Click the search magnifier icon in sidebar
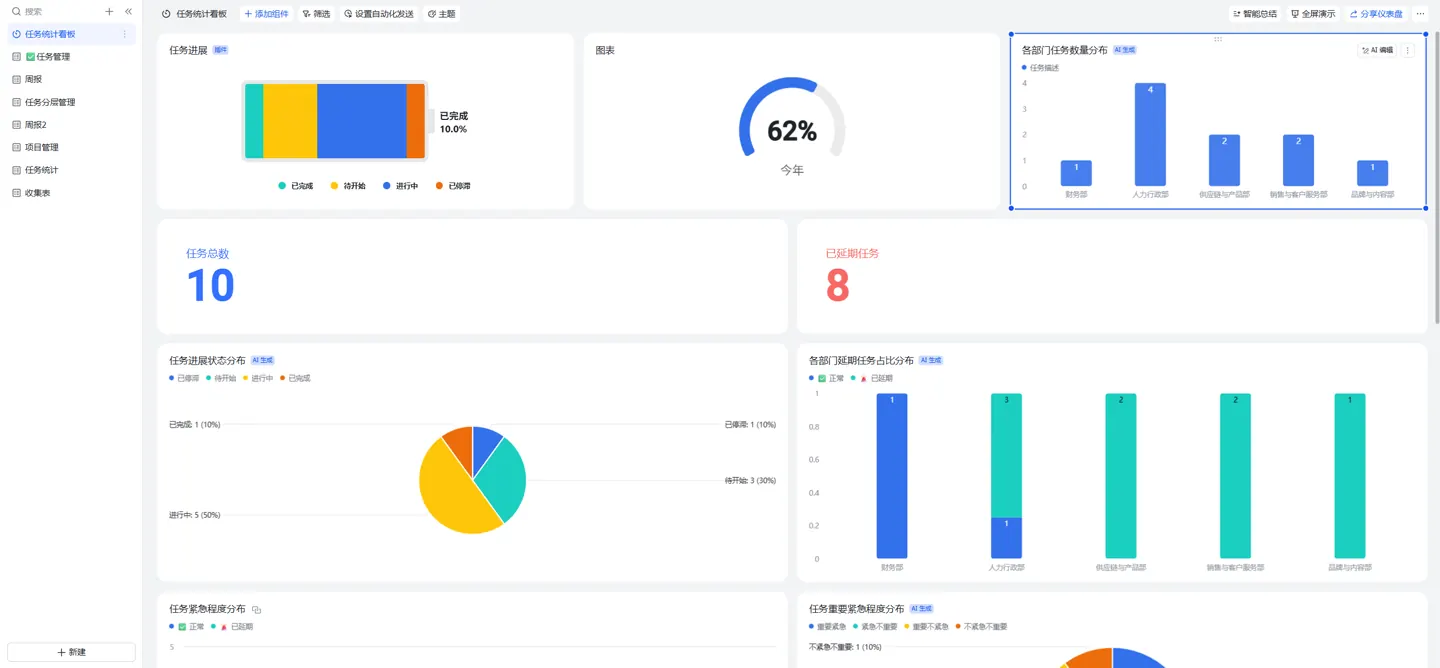 coord(16,12)
